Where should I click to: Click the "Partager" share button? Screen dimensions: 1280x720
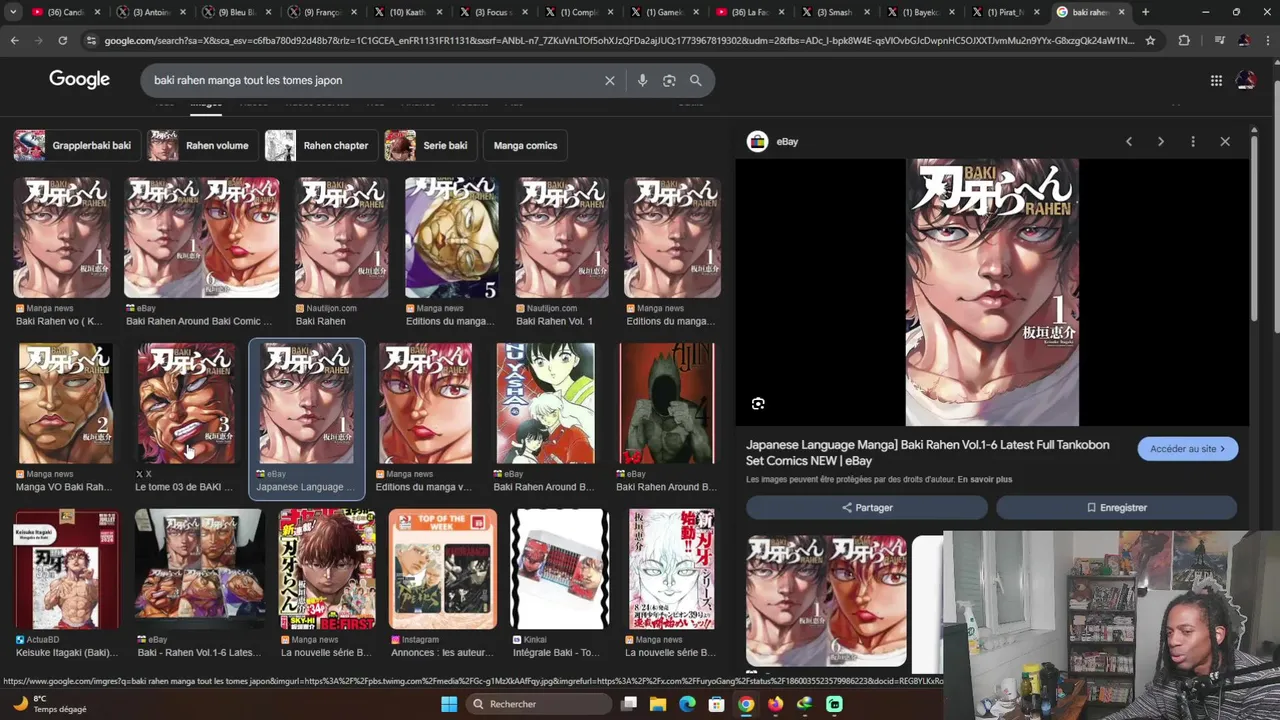(867, 507)
